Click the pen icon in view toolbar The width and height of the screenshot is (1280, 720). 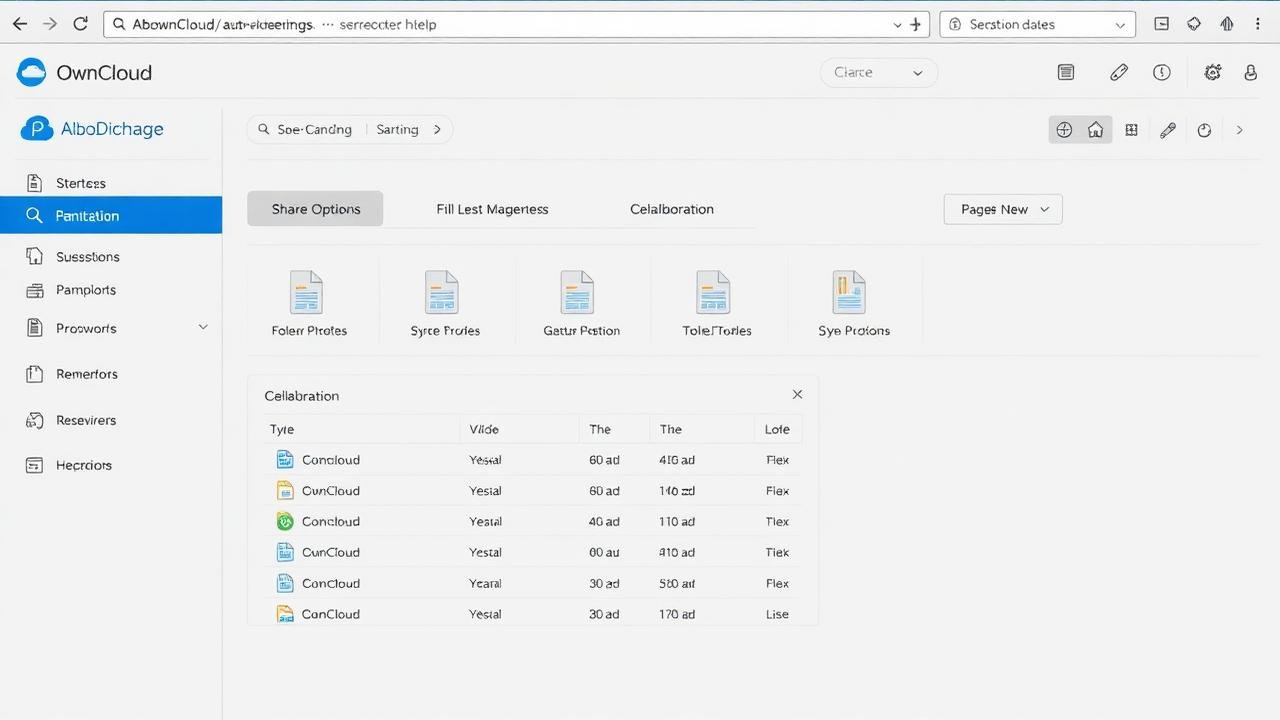(x=1168, y=130)
